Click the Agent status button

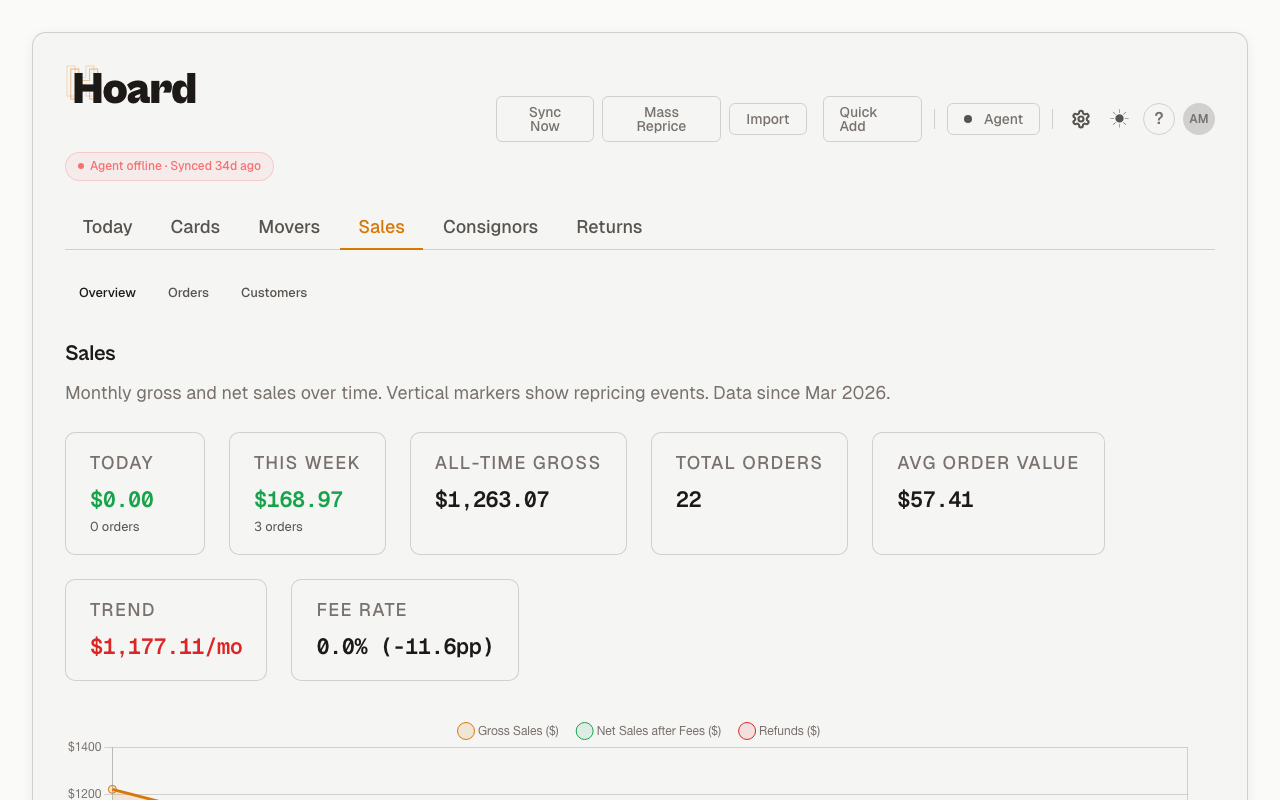[x=993, y=119]
